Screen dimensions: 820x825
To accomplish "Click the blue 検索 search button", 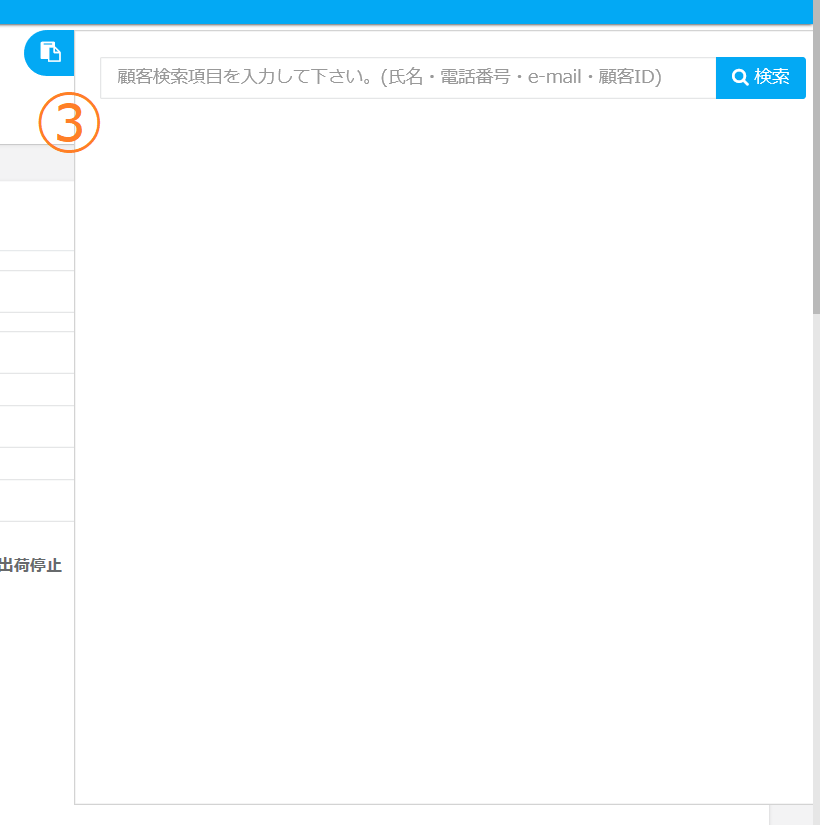I will coord(761,78).
